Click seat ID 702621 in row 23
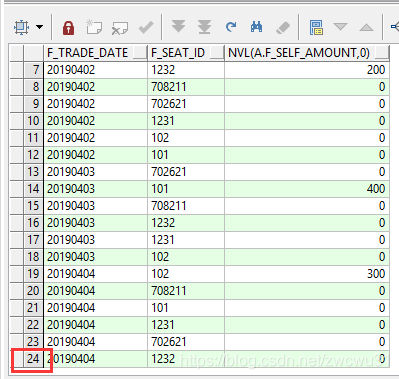This screenshot has height=379, width=399. (x=169, y=342)
